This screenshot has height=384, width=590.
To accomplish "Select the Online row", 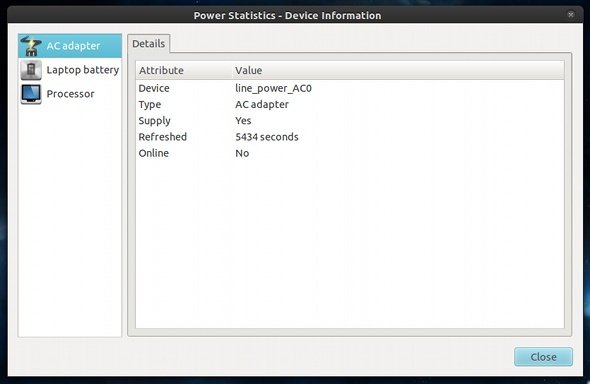I will 350,153.
